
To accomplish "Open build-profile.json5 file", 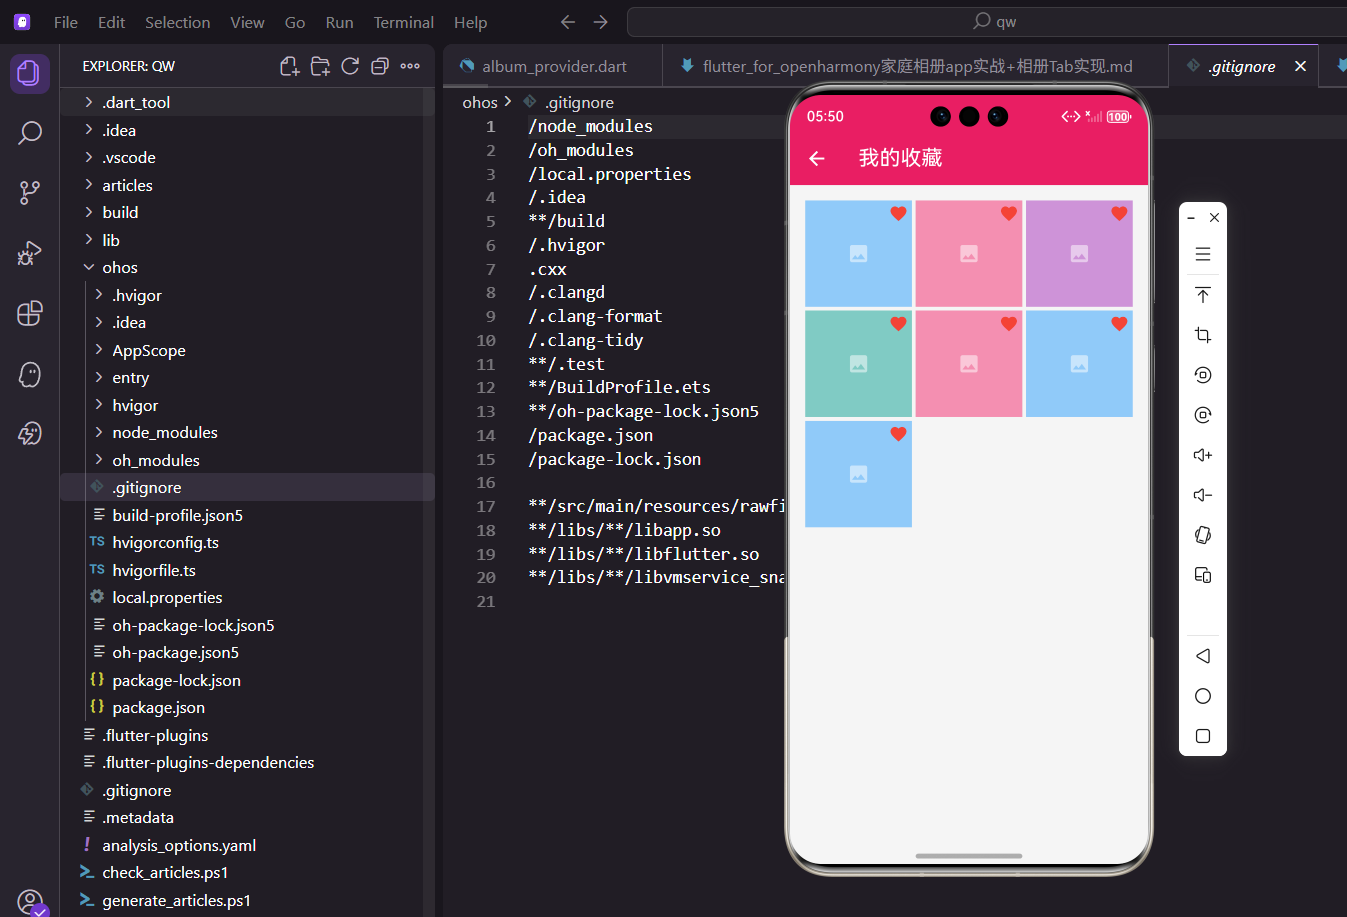I will click(247, 515).
